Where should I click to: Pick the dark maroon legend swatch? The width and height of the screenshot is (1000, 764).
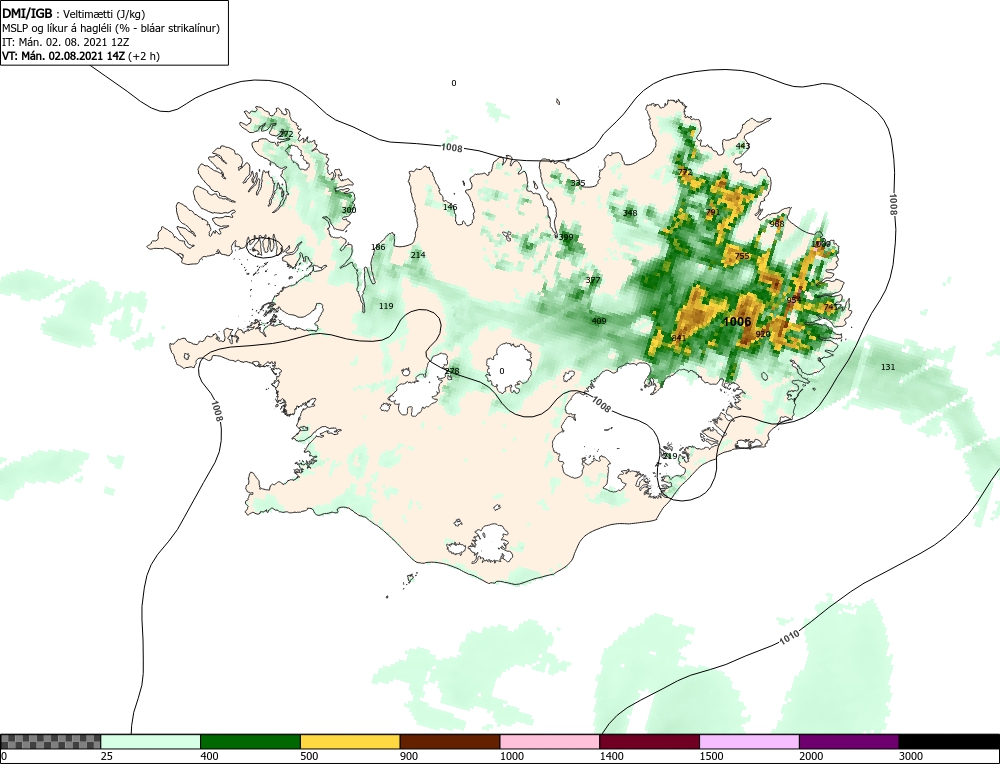point(649,742)
